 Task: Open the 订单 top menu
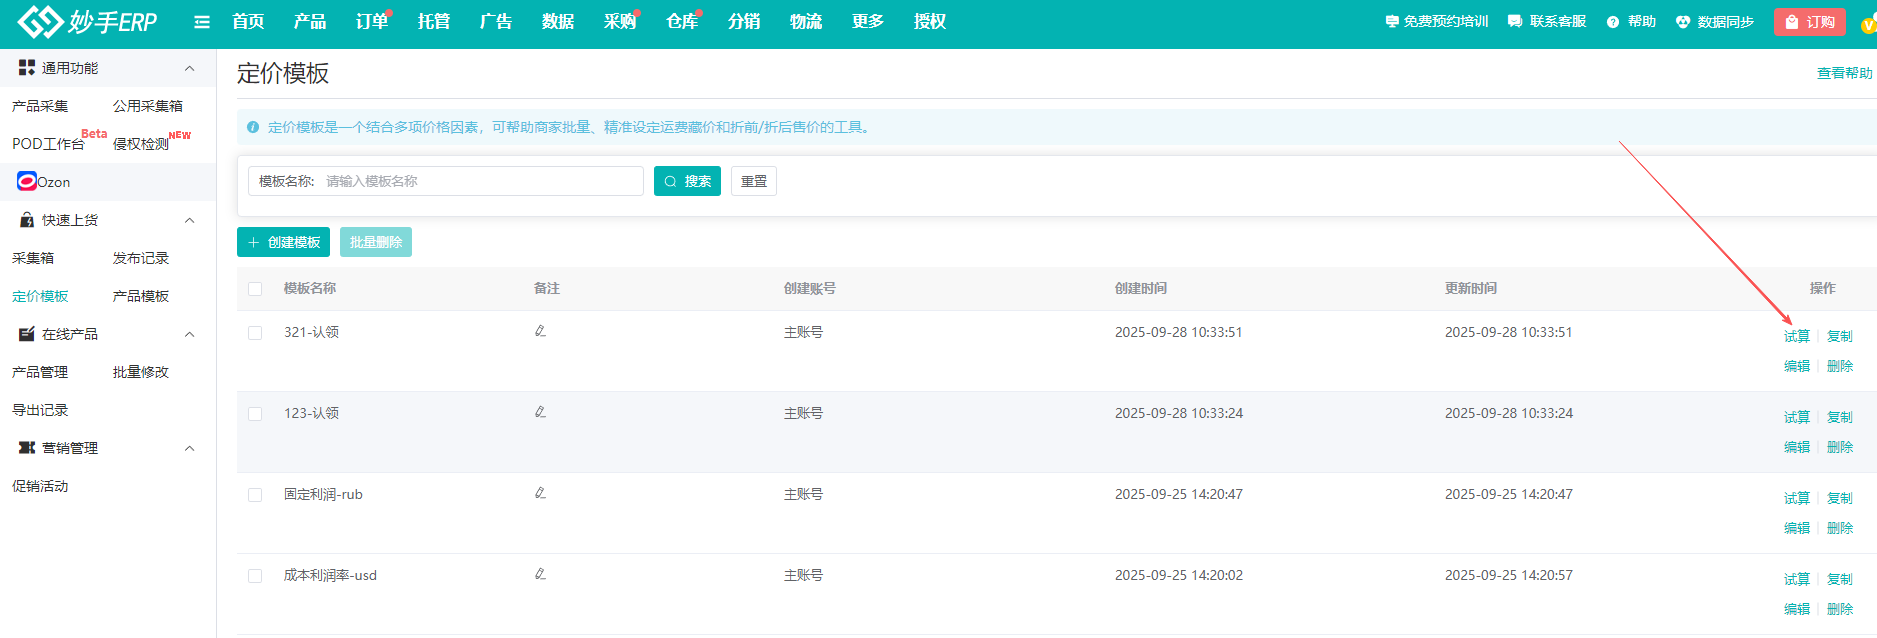coord(371,22)
